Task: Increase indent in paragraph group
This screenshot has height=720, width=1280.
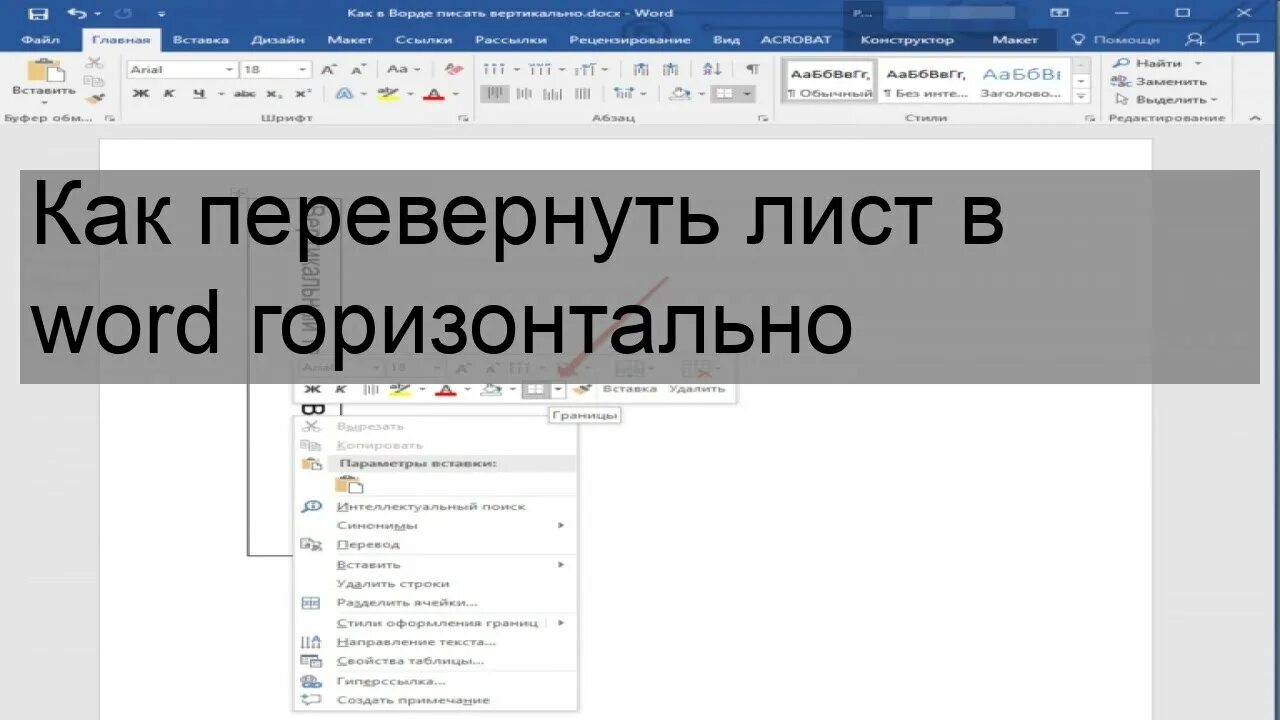Action: click(x=671, y=69)
